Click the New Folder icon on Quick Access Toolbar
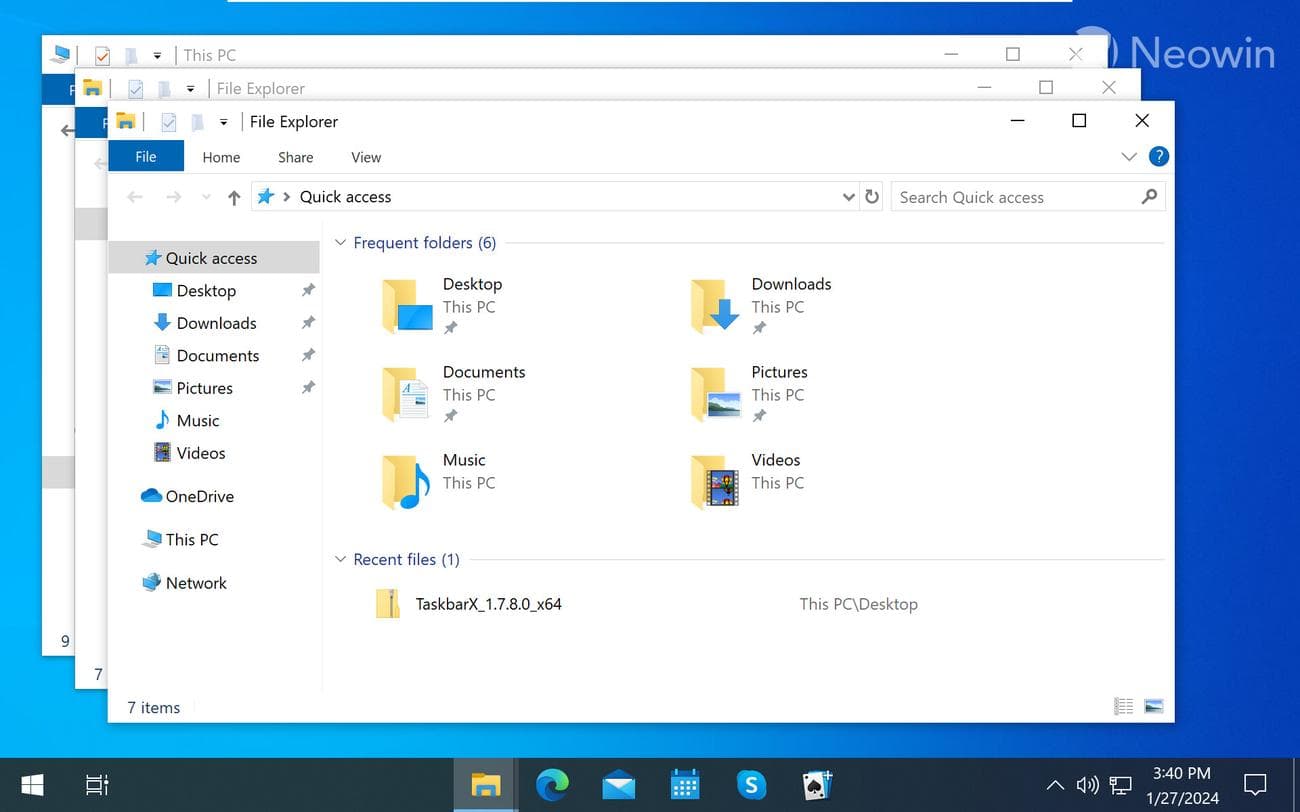 197,121
